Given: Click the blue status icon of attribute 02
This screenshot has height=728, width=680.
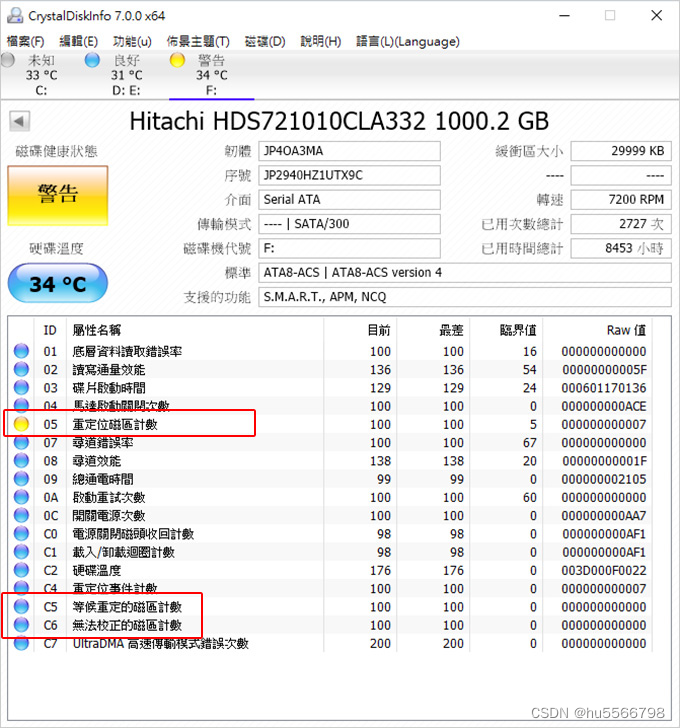Looking at the screenshot, I should pos(21,369).
